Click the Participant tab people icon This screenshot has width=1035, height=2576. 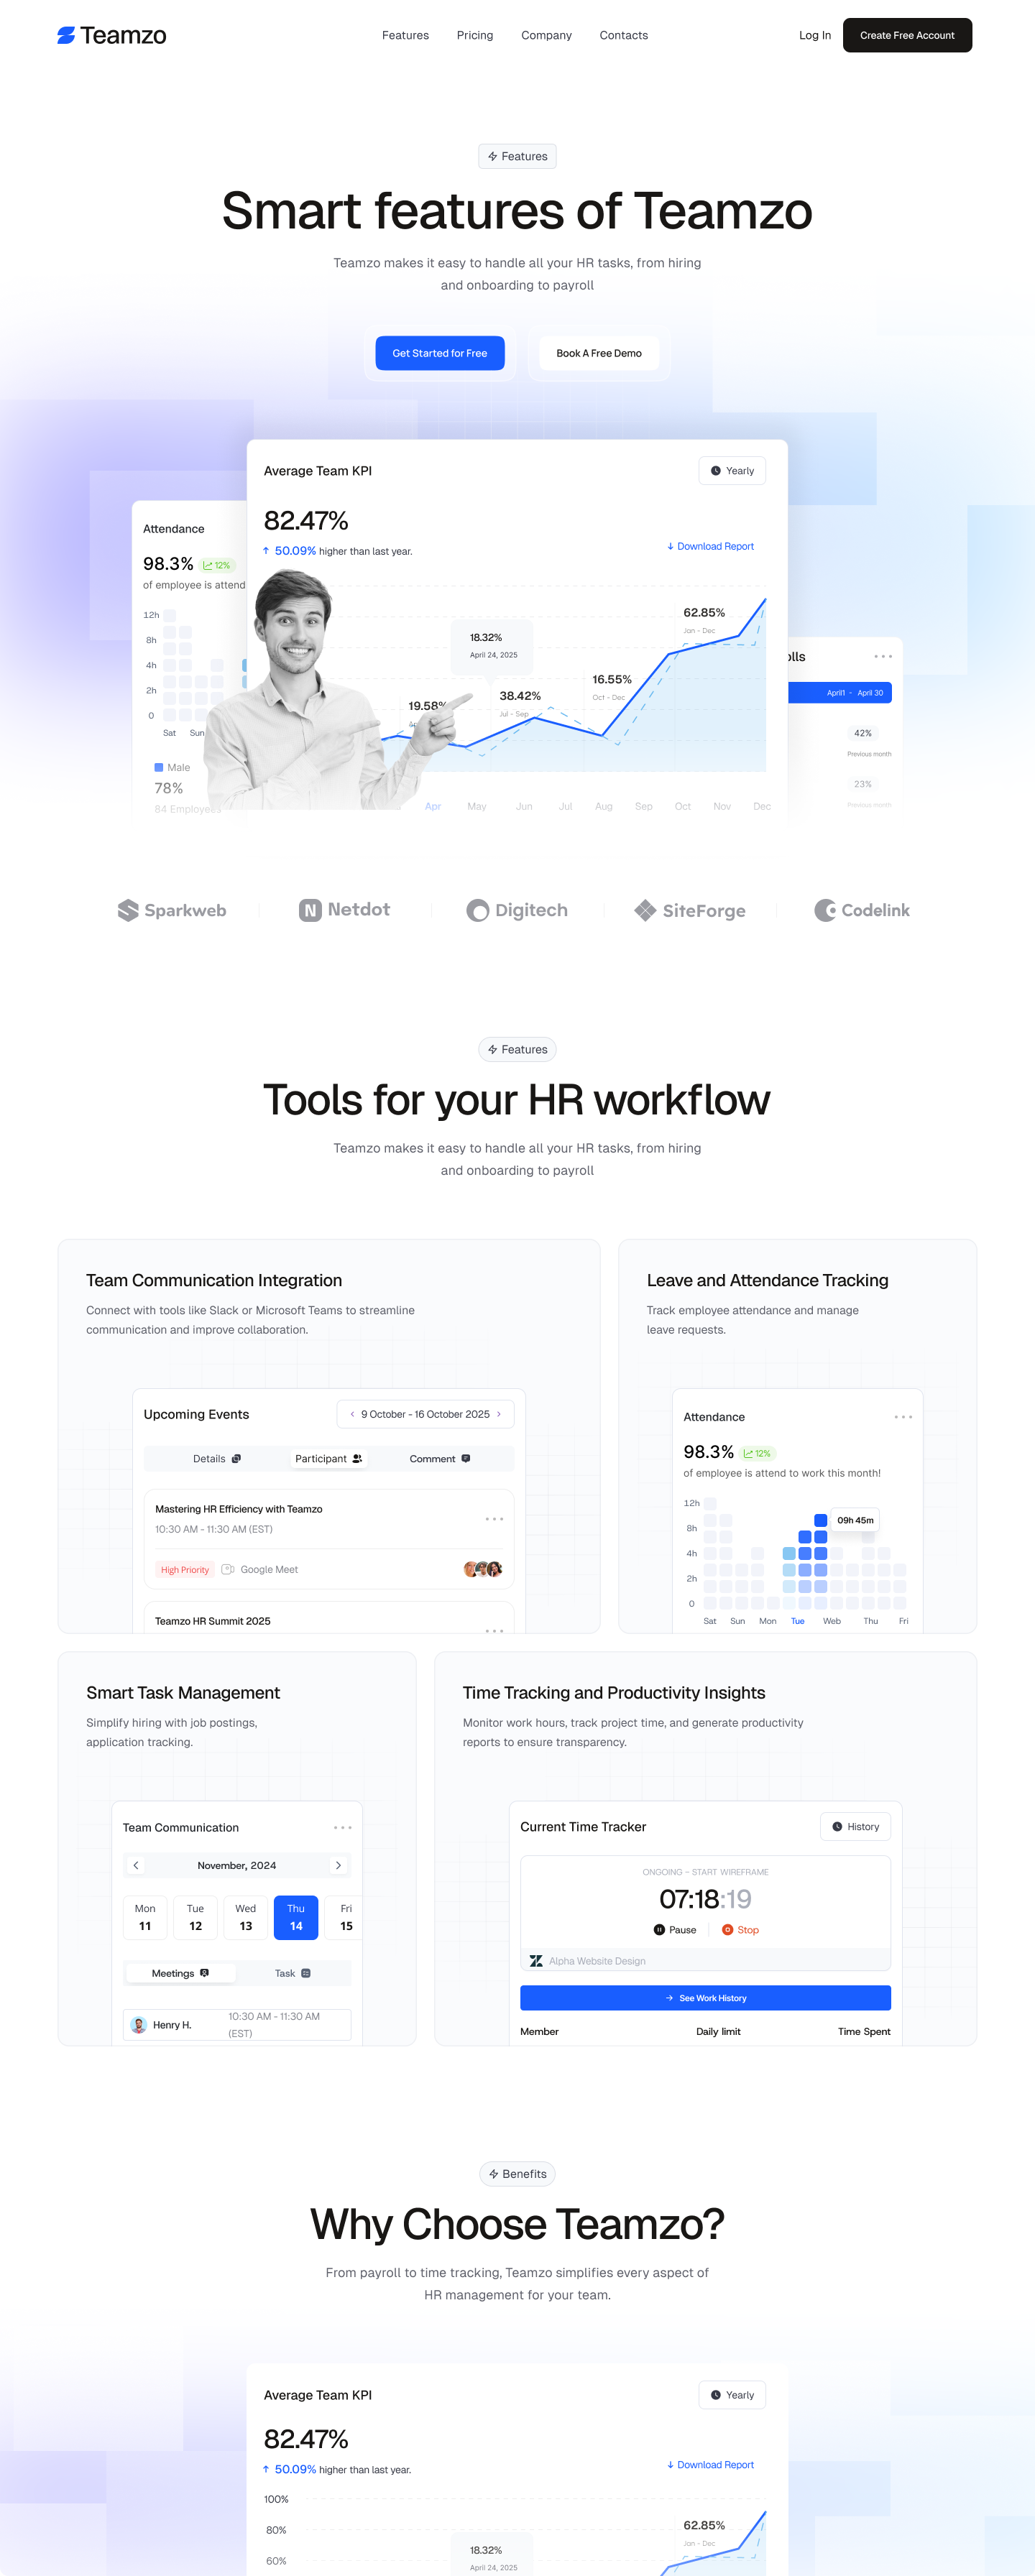[357, 1459]
